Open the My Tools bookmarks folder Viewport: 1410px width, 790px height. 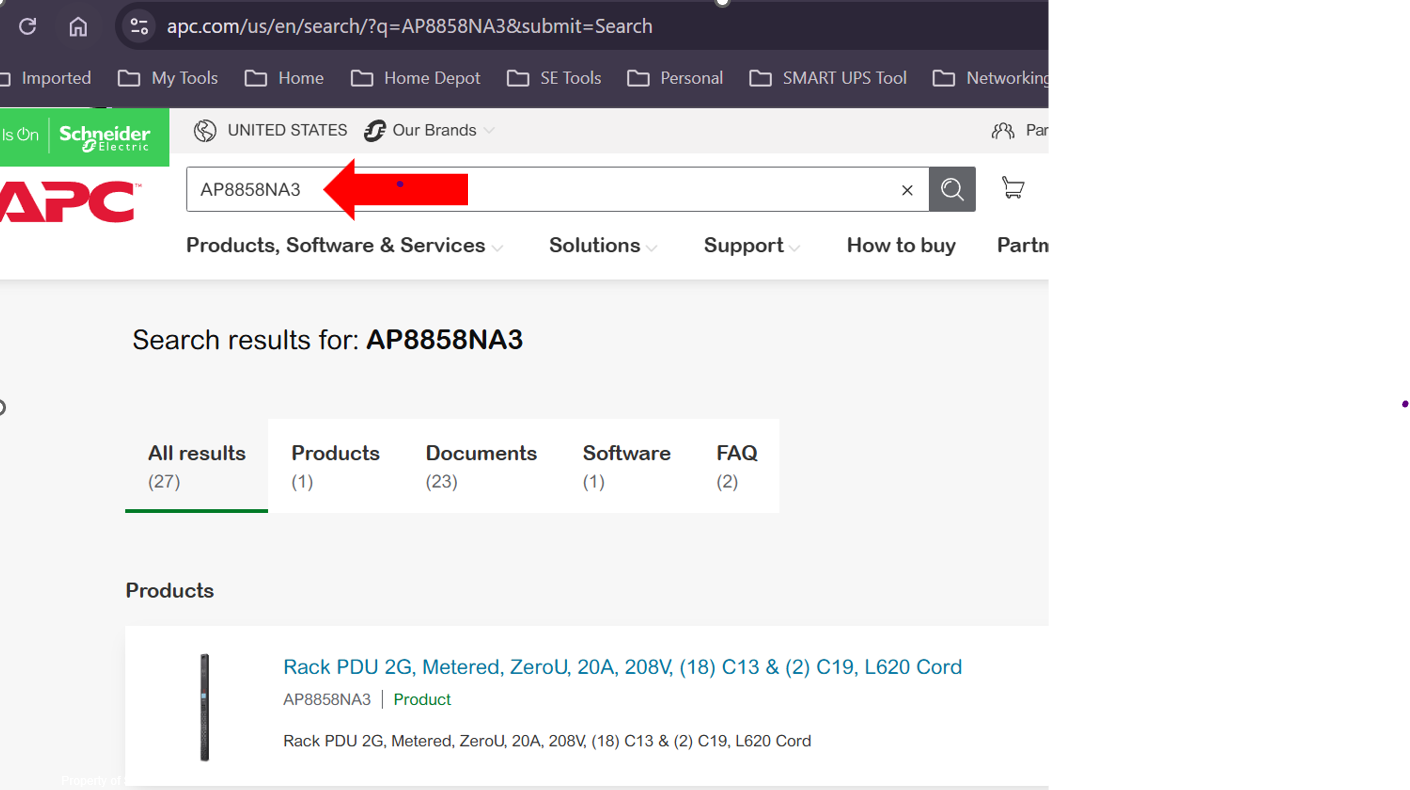pos(168,78)
